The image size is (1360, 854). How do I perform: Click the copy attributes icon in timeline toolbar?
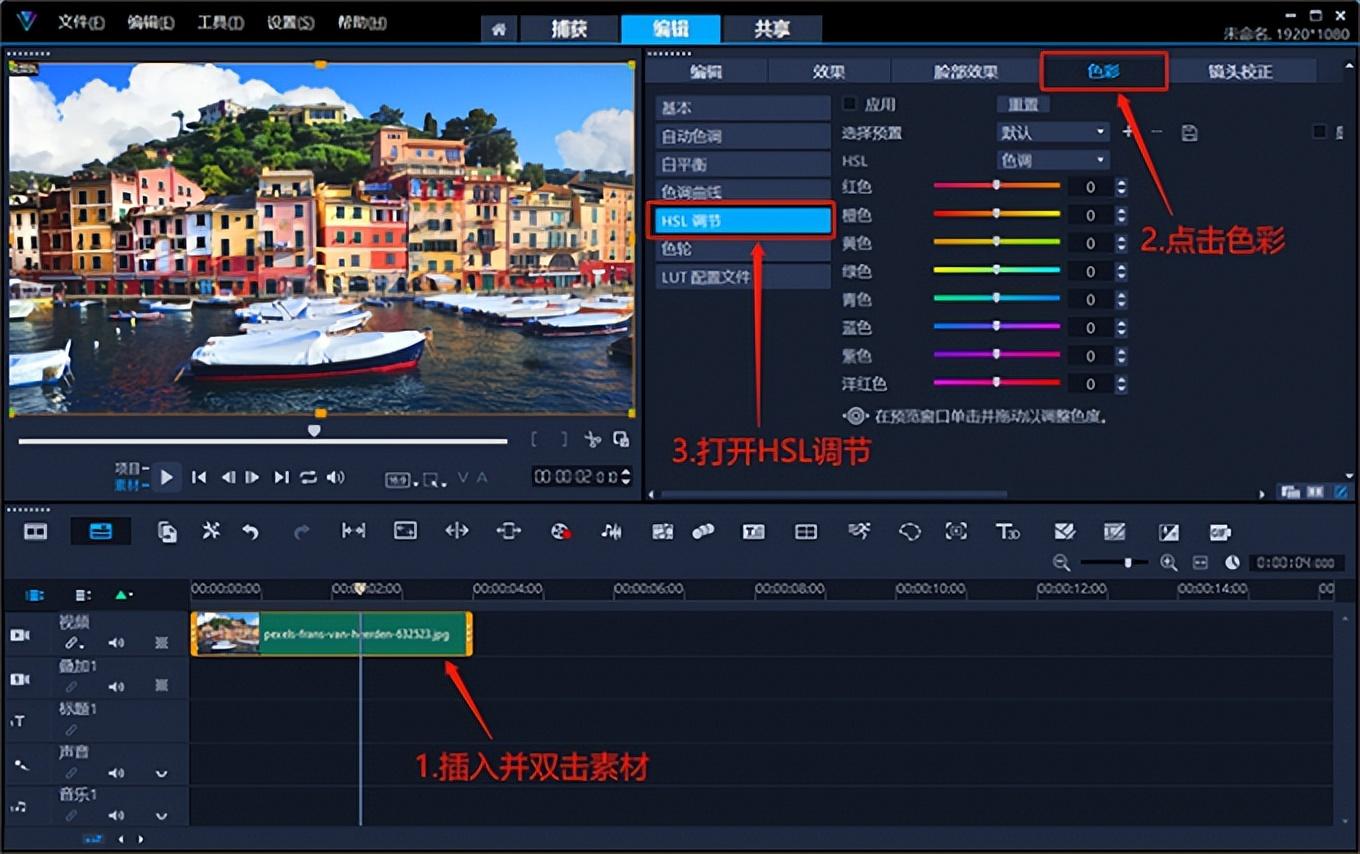click(167, 532)
